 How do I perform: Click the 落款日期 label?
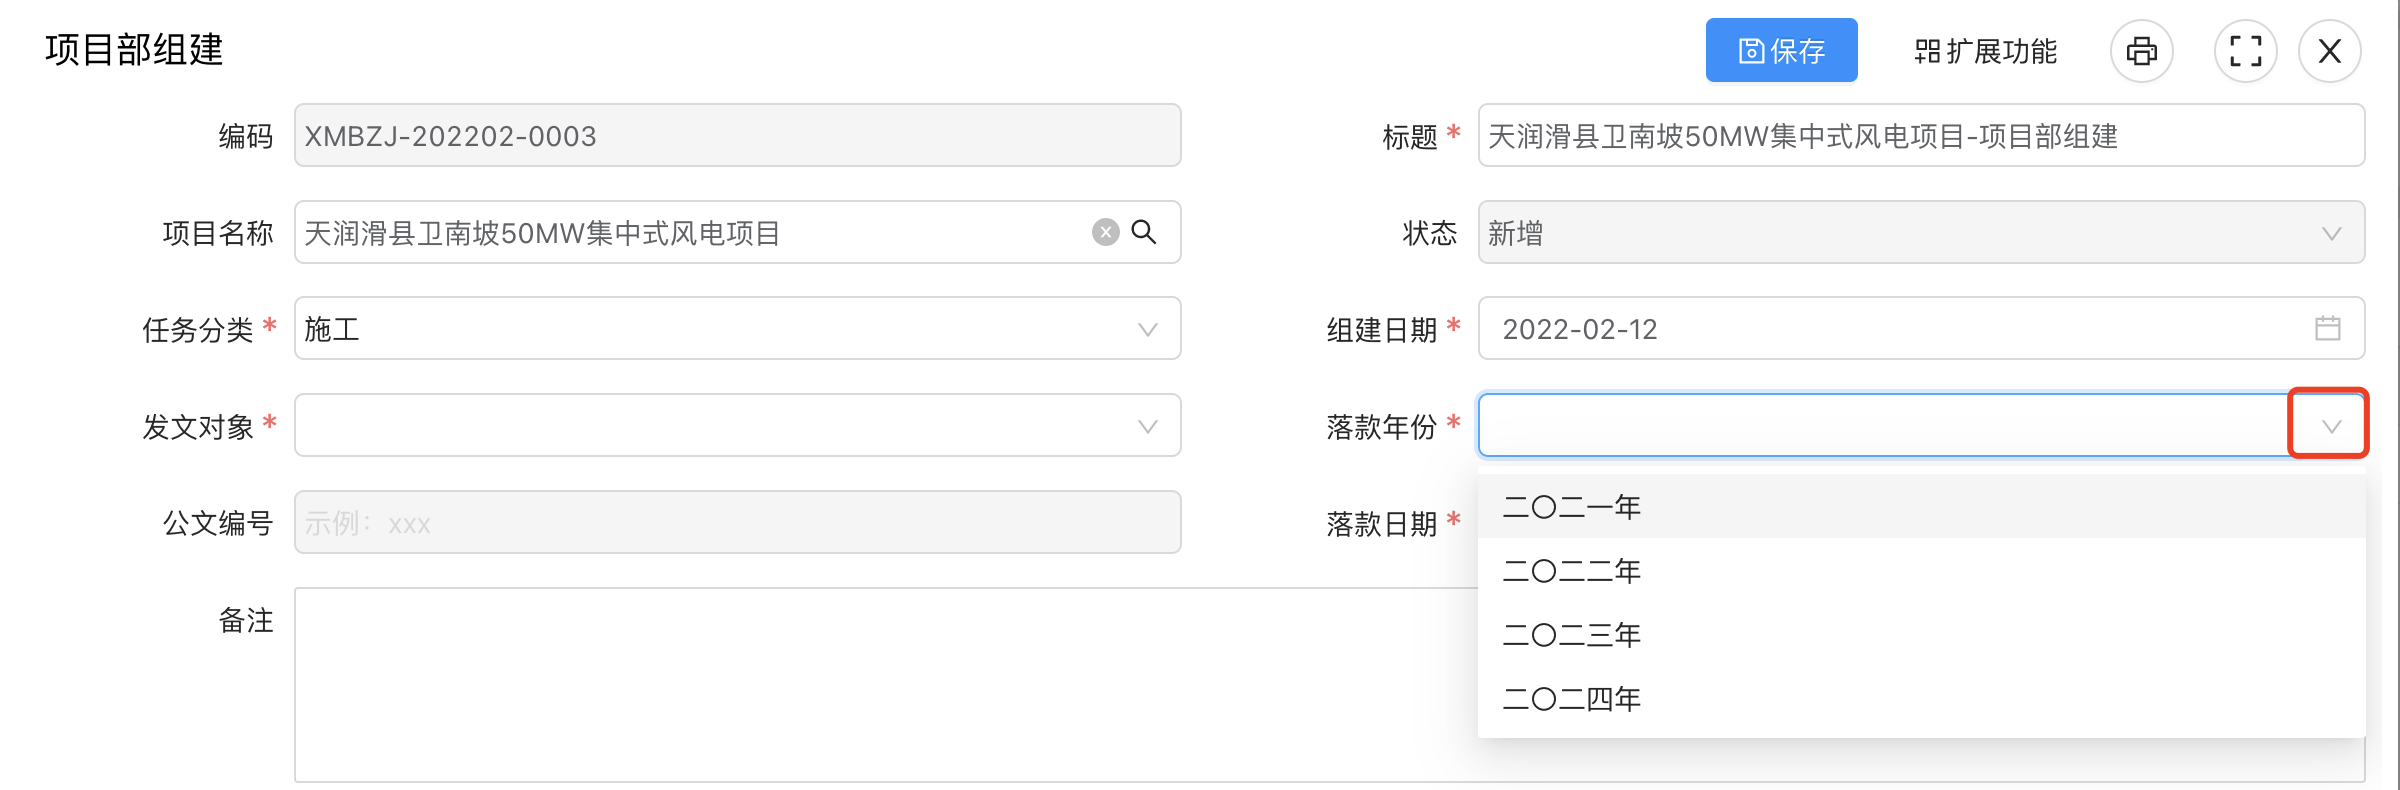[x=1381, y=523]
